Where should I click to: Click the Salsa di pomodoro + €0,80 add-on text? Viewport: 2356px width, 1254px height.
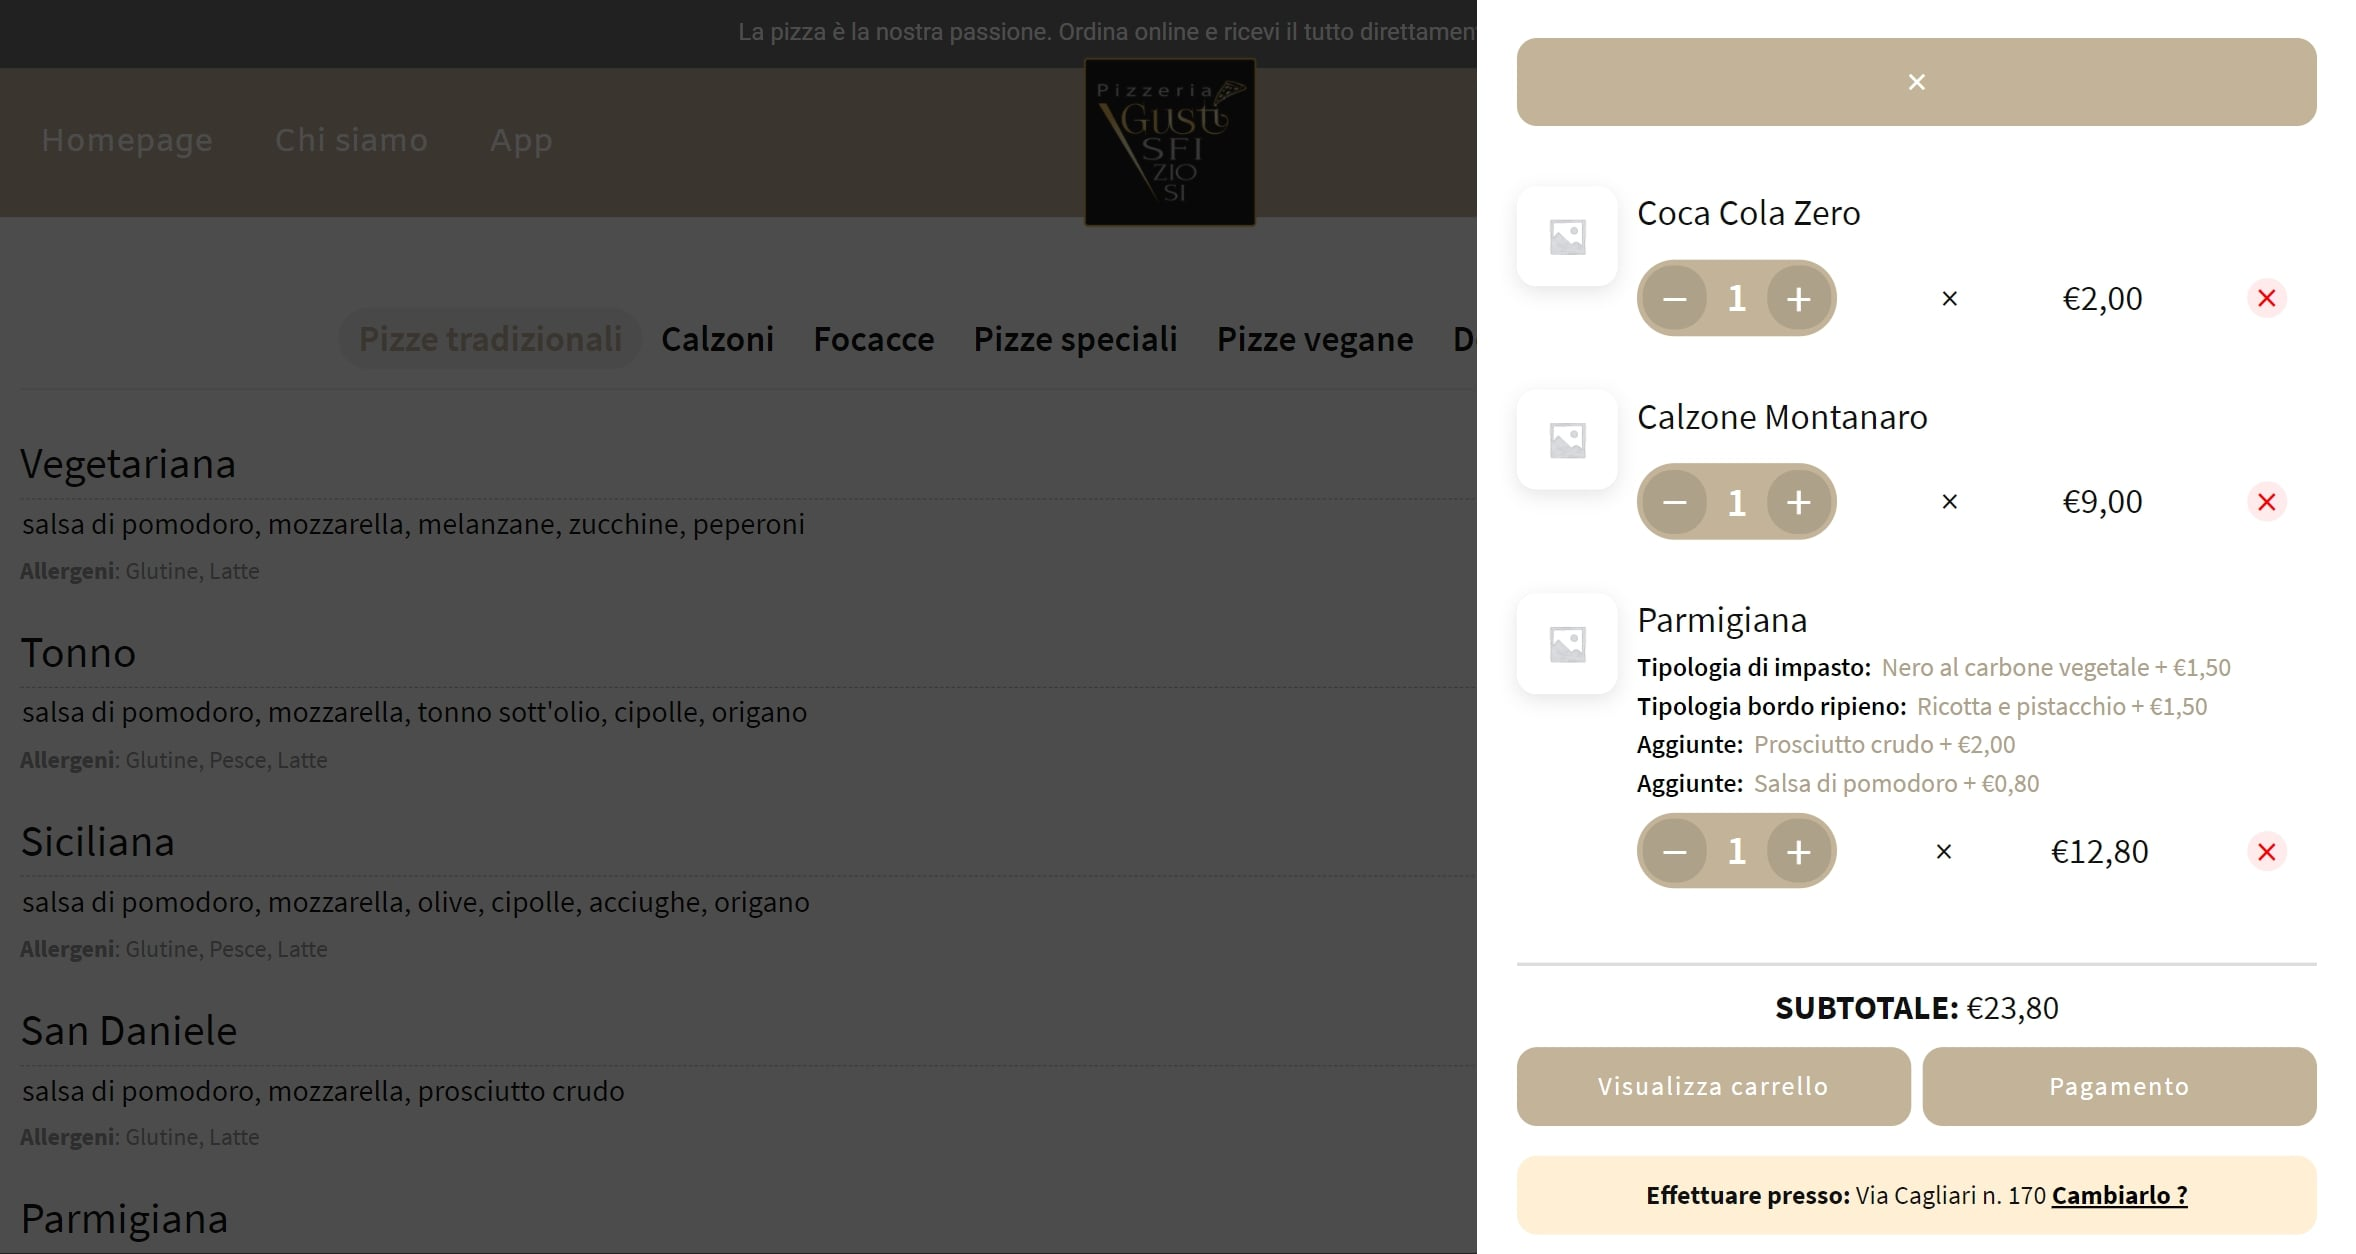(x=1896, y=783)
